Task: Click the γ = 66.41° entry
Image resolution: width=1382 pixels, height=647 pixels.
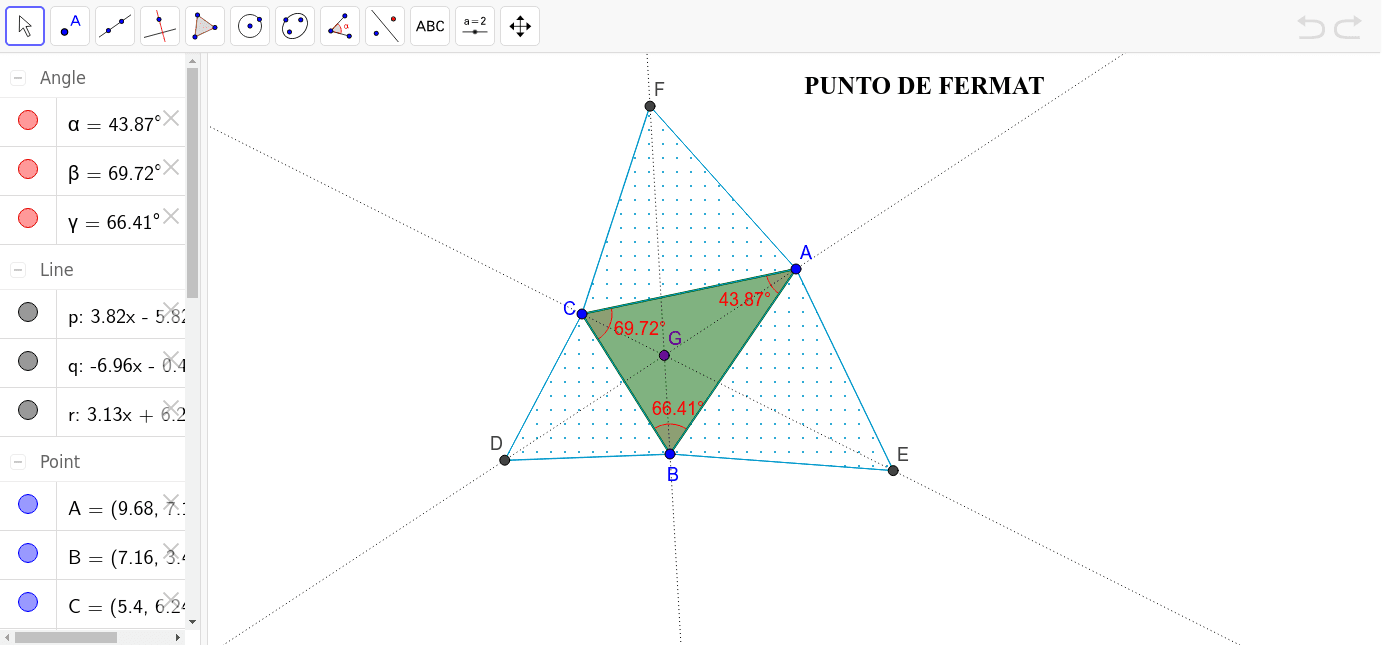Action: click(x=114, y=222)
